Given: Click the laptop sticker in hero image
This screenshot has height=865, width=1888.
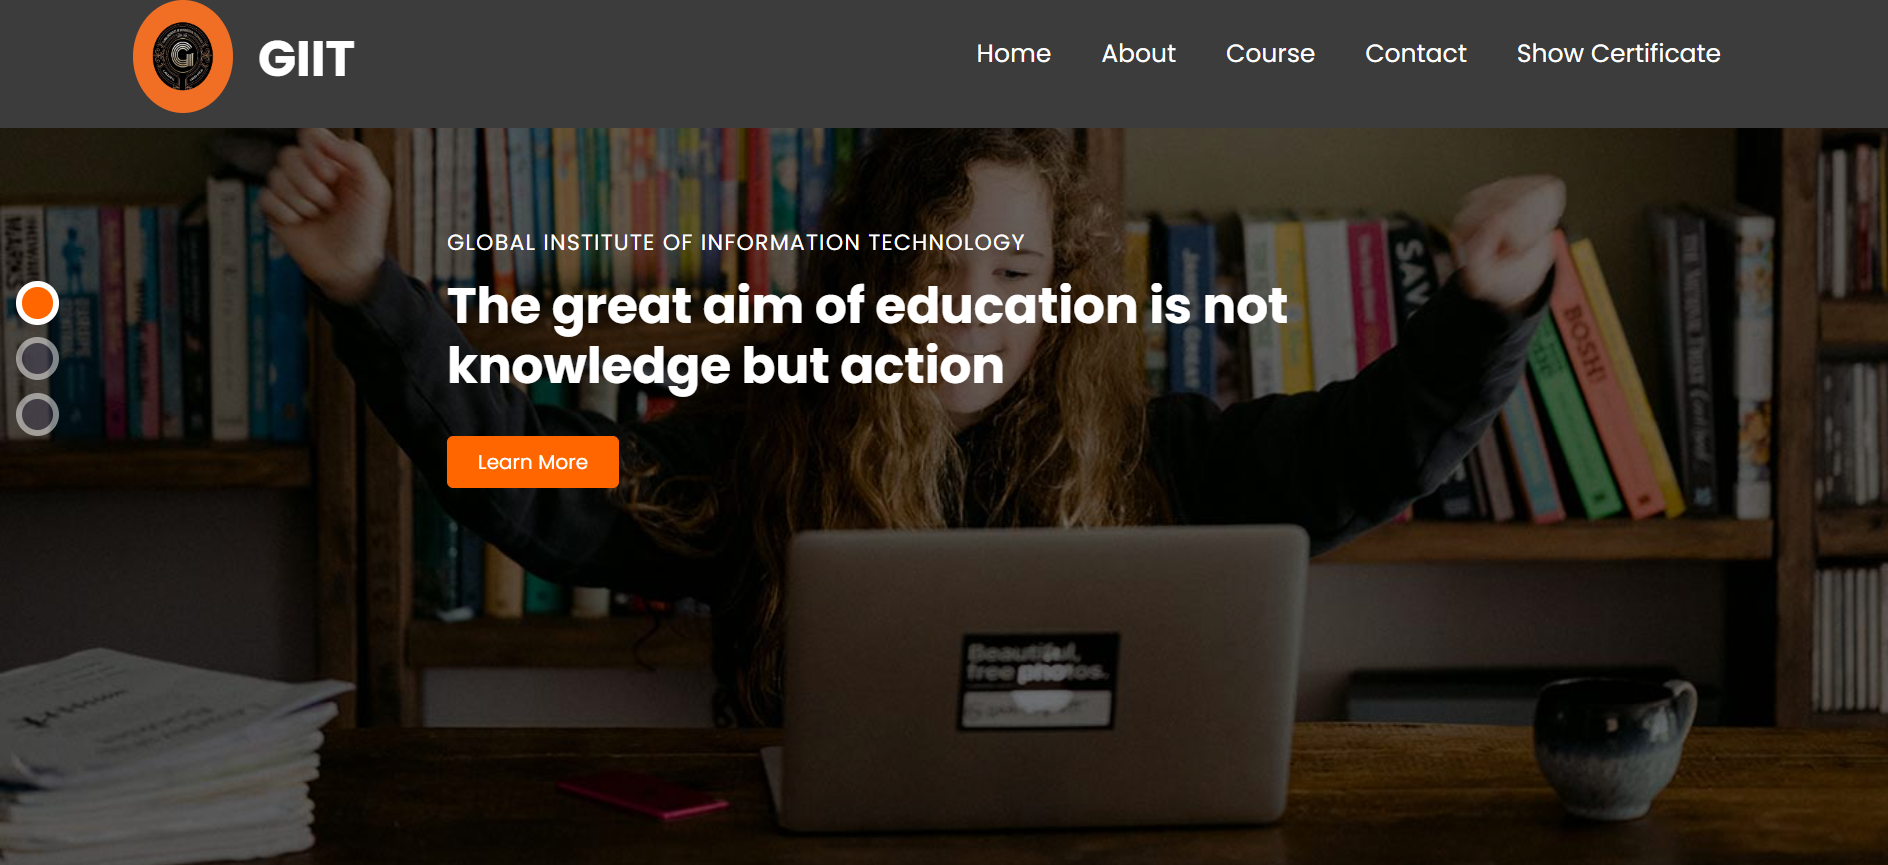Looking at the screenshot, I should pyautogui.click(x=1038, y=680).
